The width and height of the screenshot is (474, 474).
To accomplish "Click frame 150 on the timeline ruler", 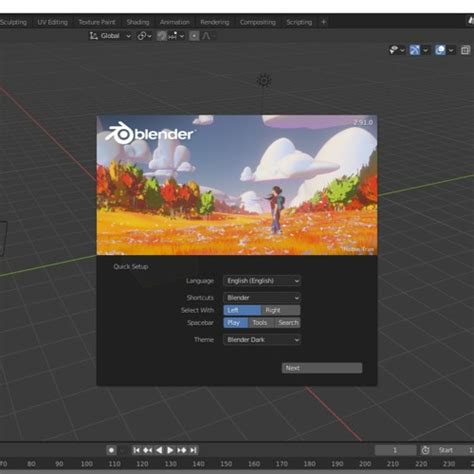I will point(226,464).
